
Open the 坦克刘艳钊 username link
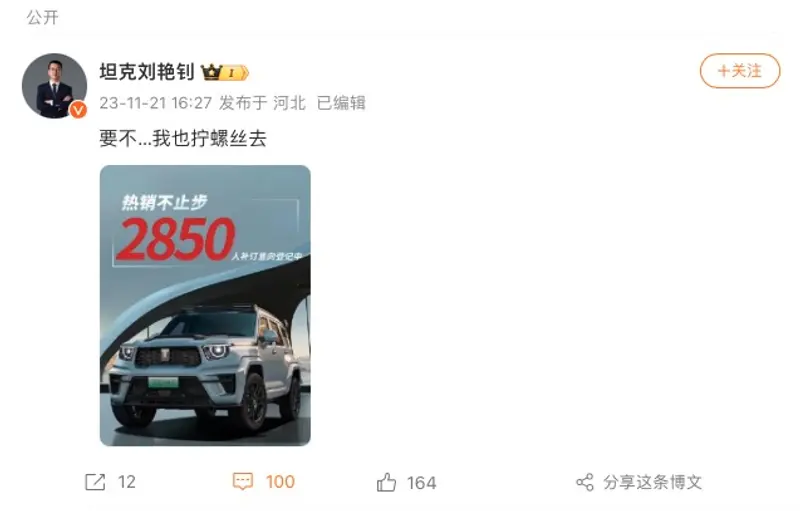[x=147, y=72]
